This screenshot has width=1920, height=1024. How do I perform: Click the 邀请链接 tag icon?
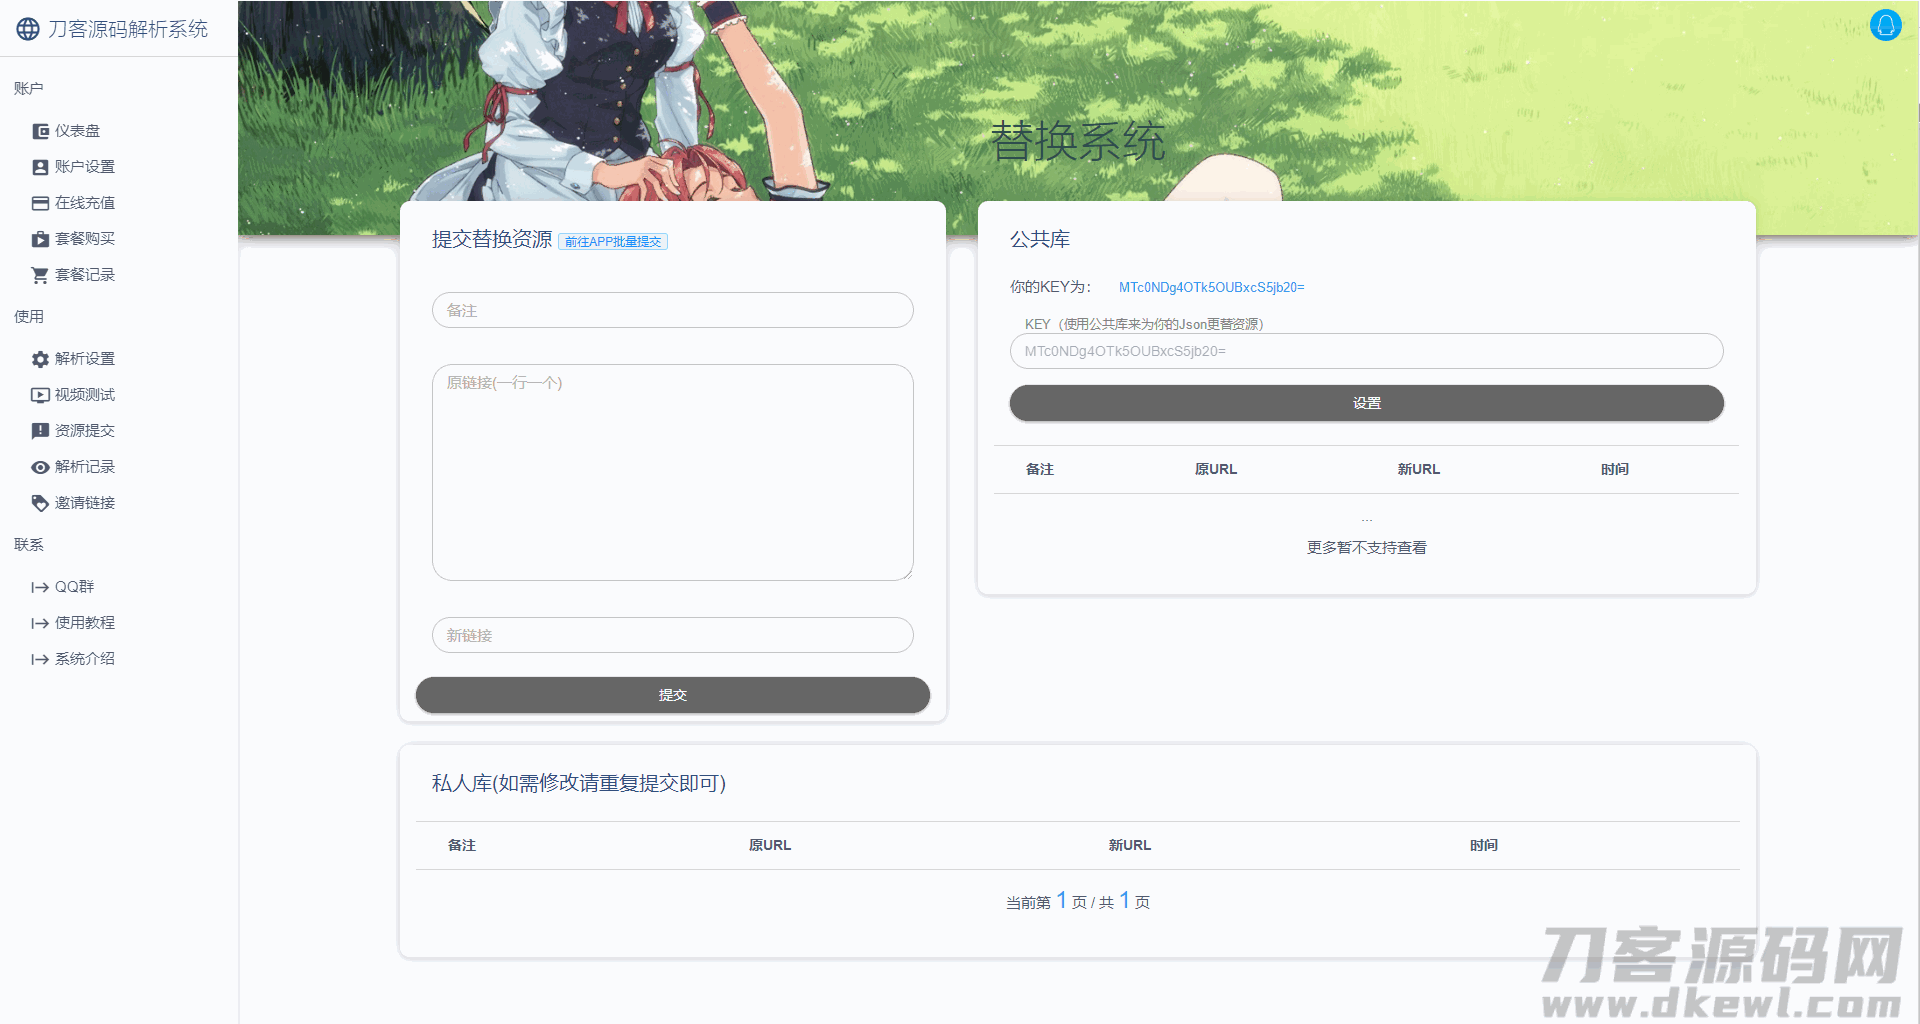coord(40,503)
